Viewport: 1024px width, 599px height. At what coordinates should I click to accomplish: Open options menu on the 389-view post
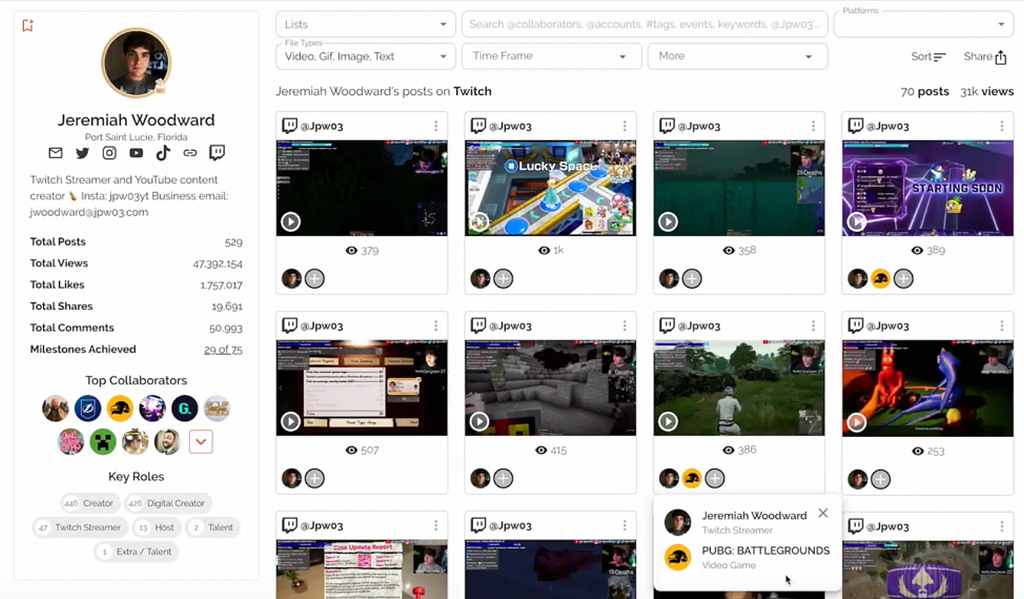tap(1002, 126)
